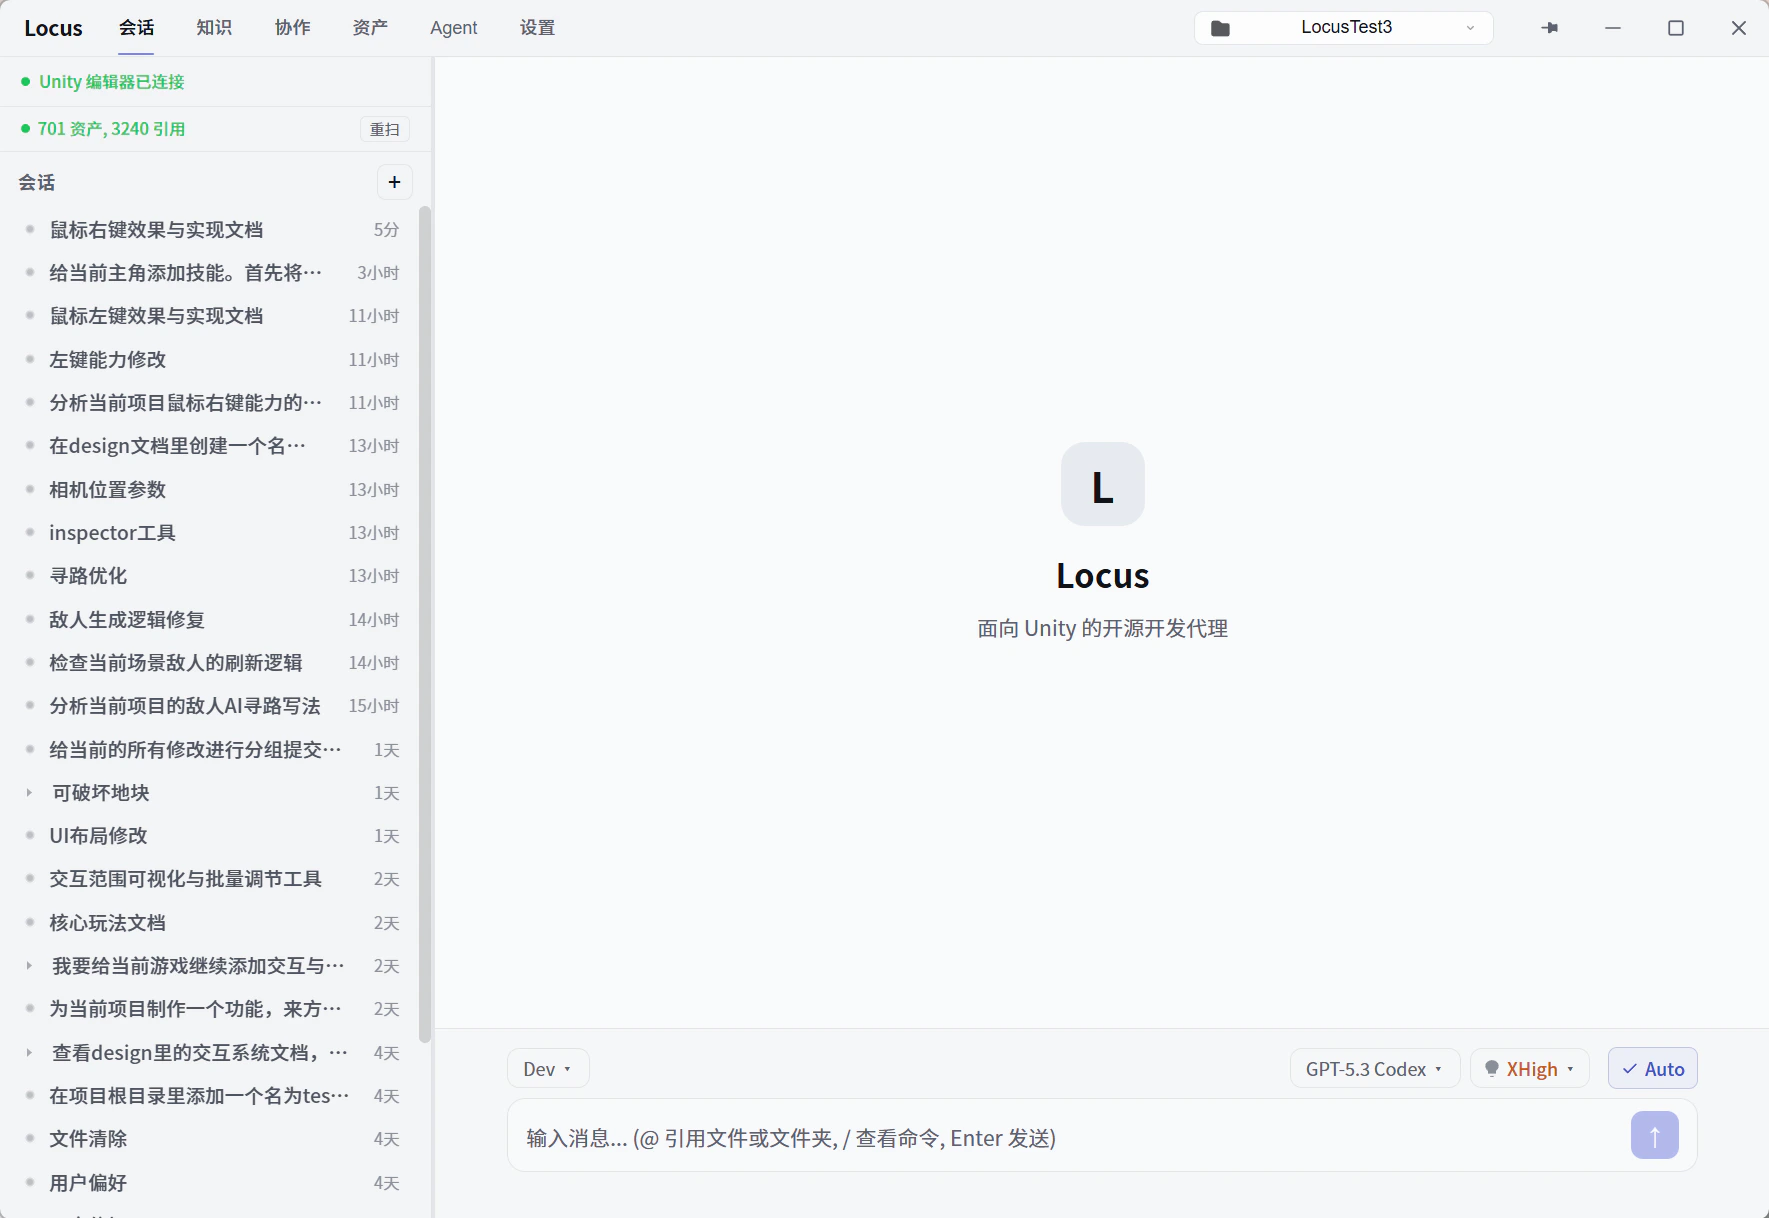Screen dimensions: 1769x1218
Task: Open conversation 检查当前场景敌人的刷新逻辑
Action: pyautogui.click(x=212, y=663)
